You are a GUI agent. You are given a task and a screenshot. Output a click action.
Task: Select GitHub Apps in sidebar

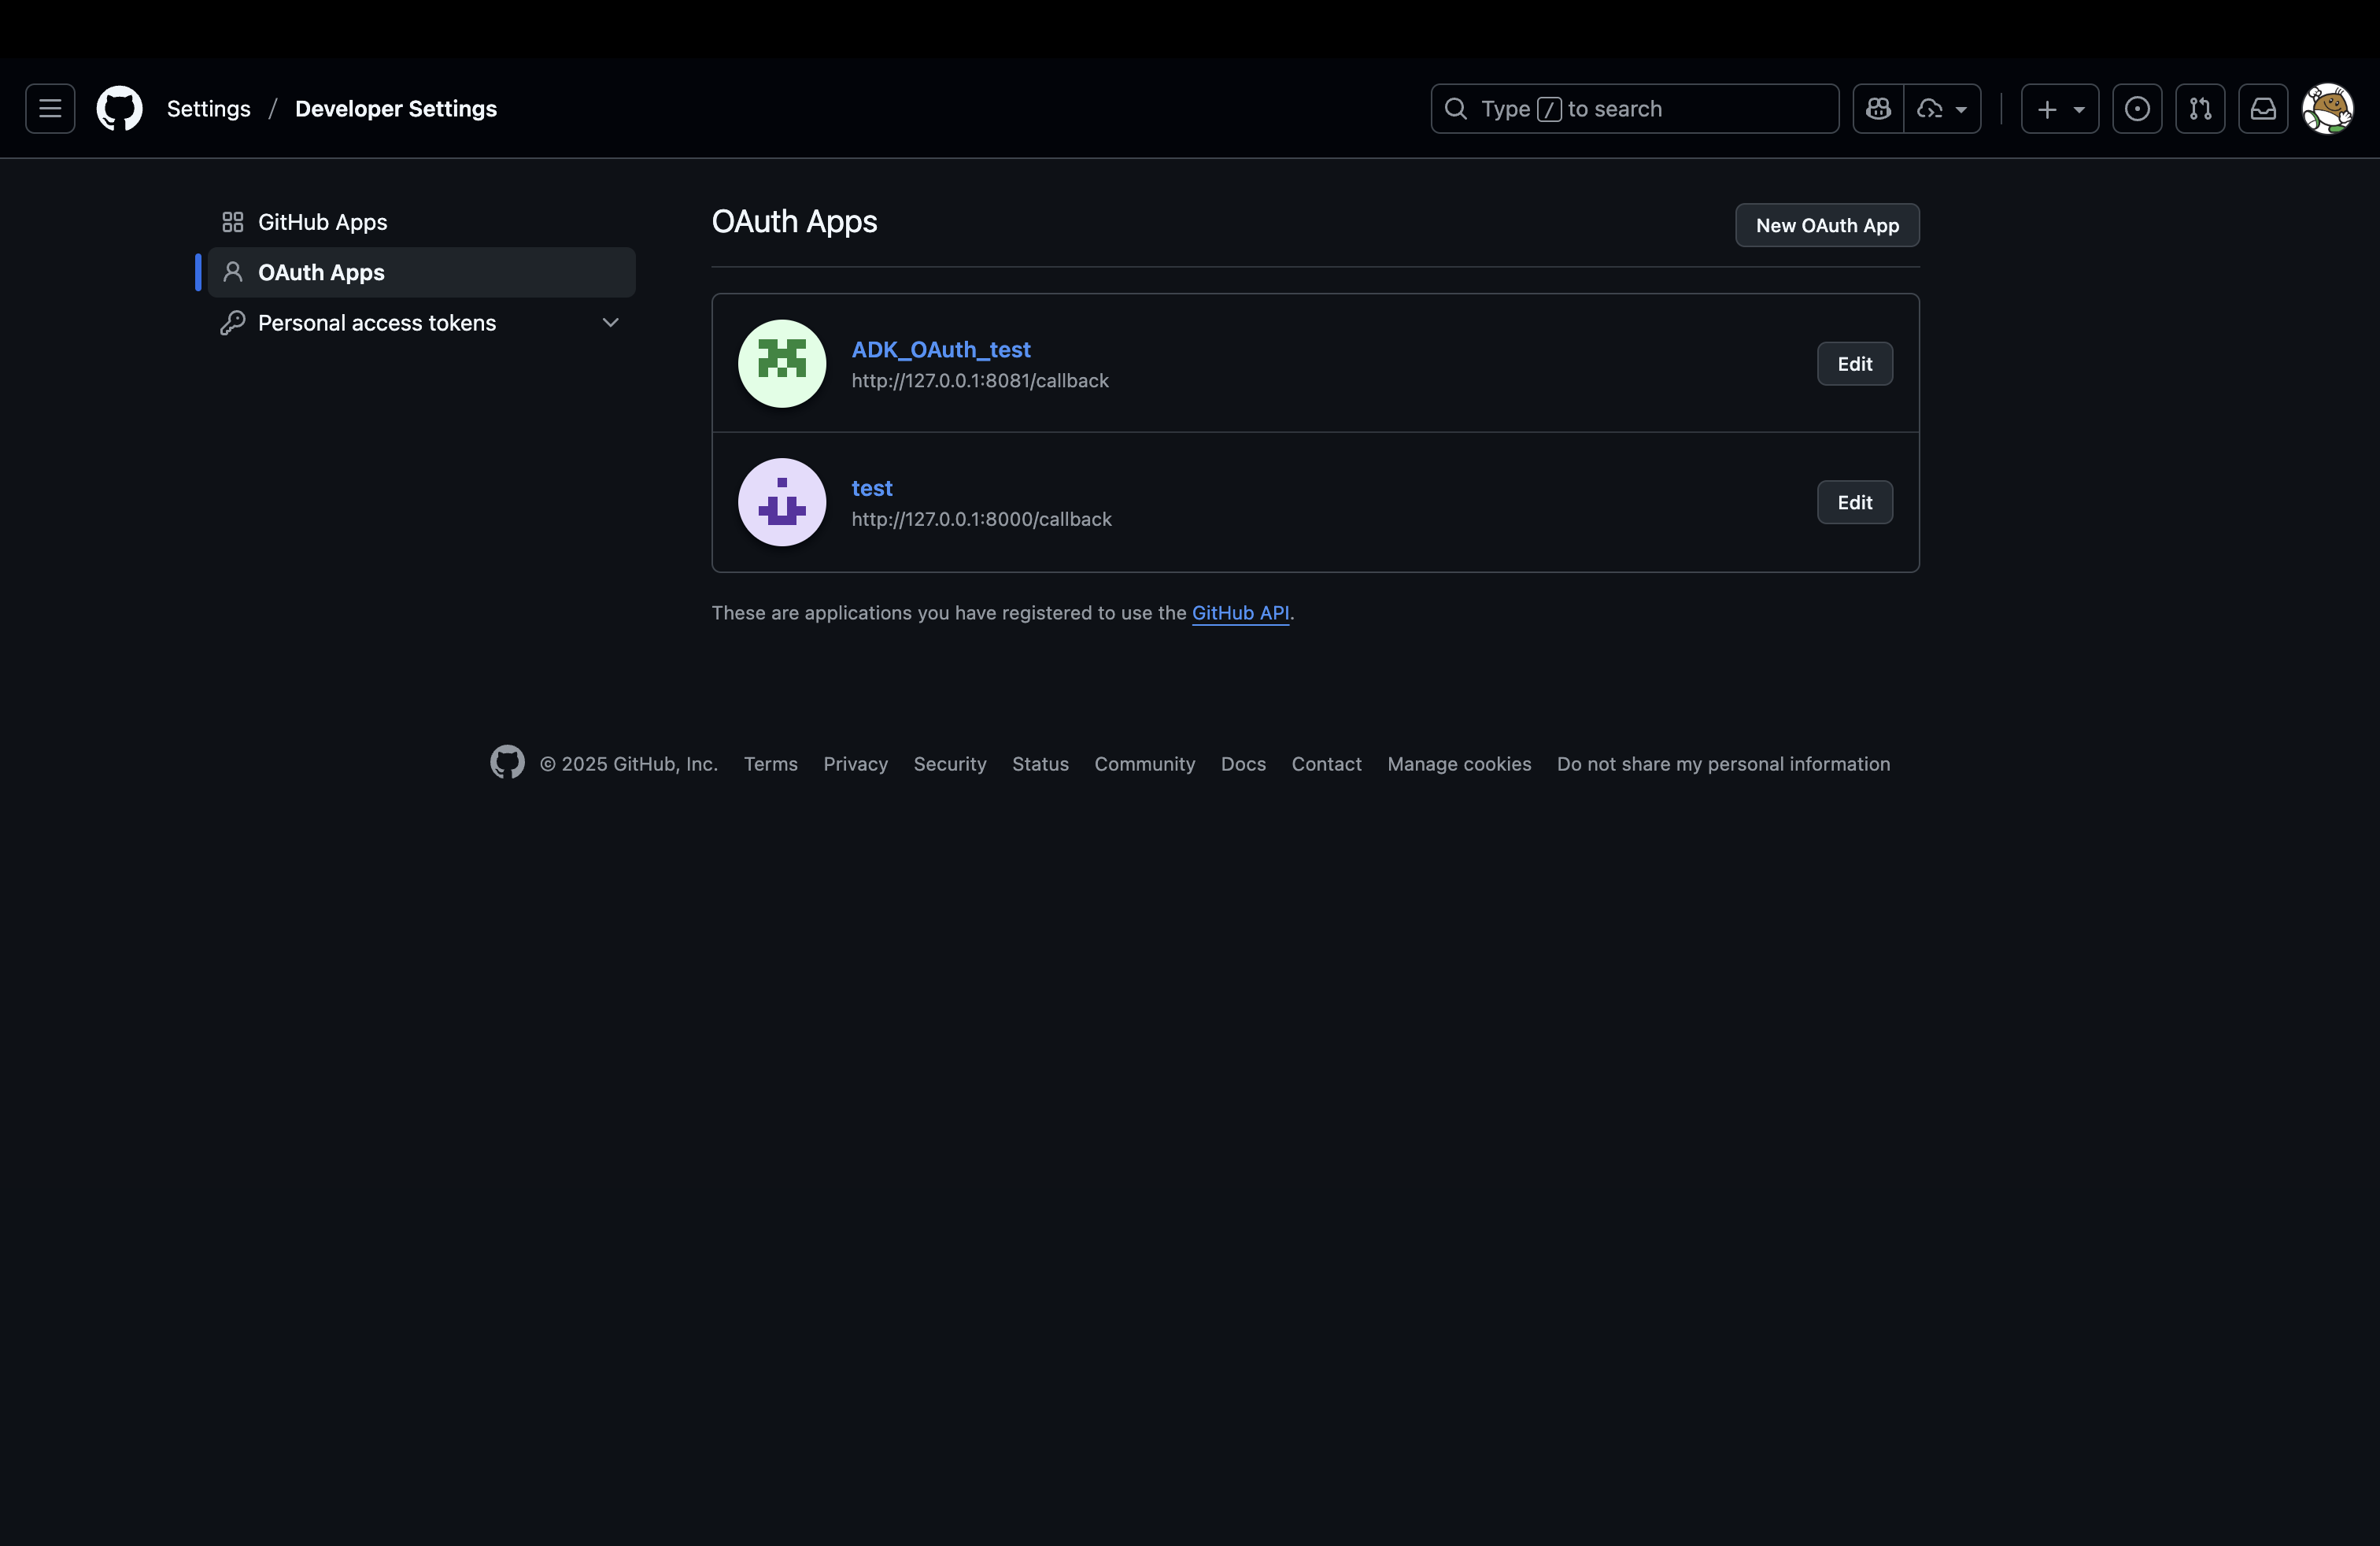(x=322, y=222)
